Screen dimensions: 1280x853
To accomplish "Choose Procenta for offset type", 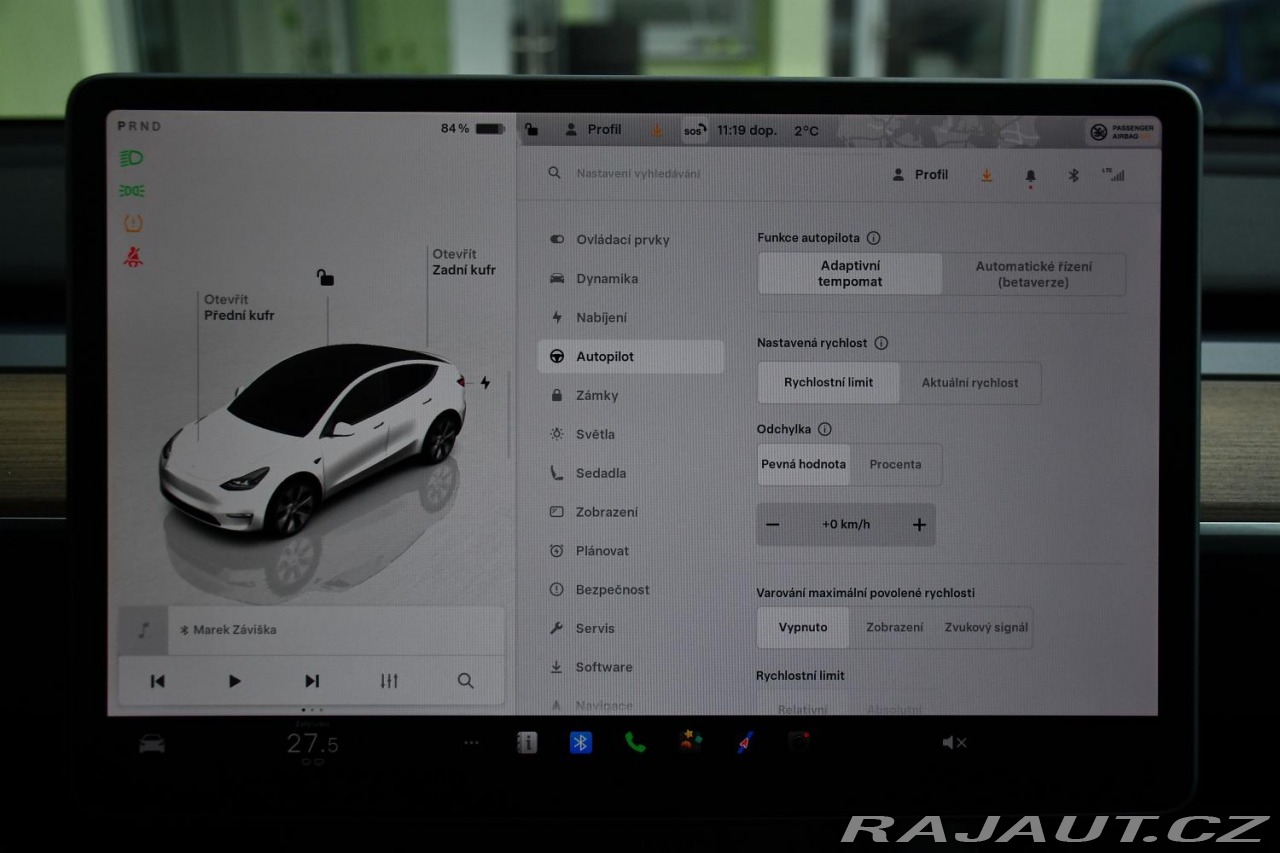I will 895,465.
